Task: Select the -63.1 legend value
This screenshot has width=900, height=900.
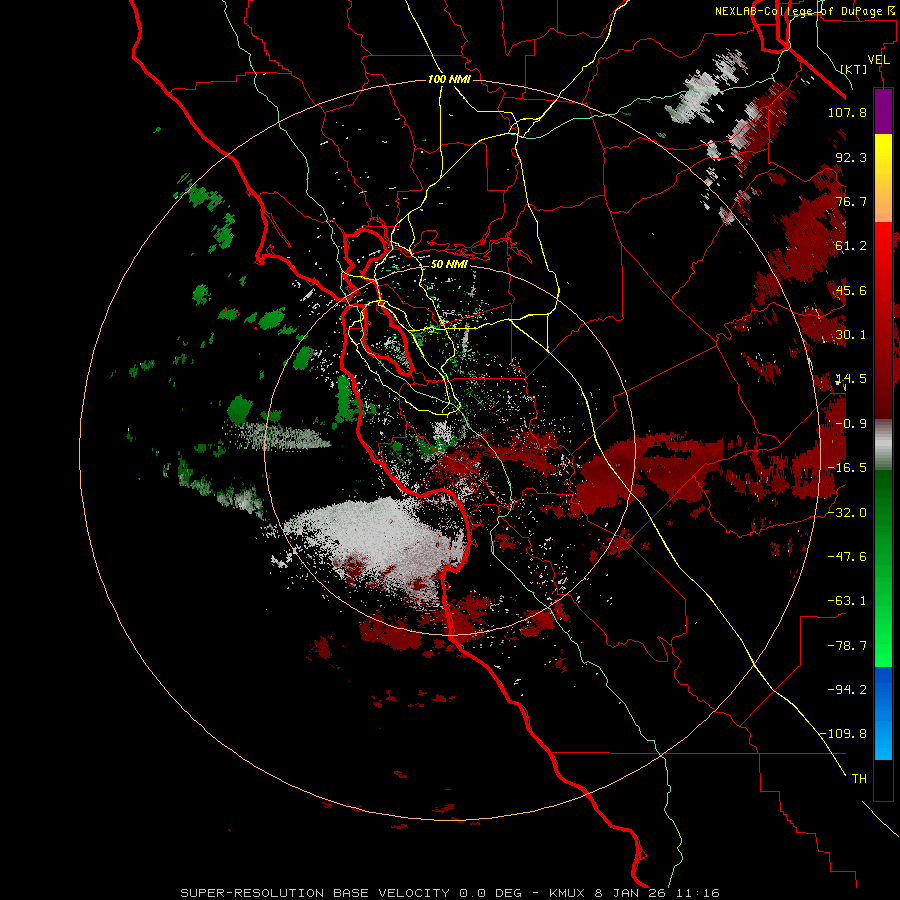Action: [x=847, y=601]
